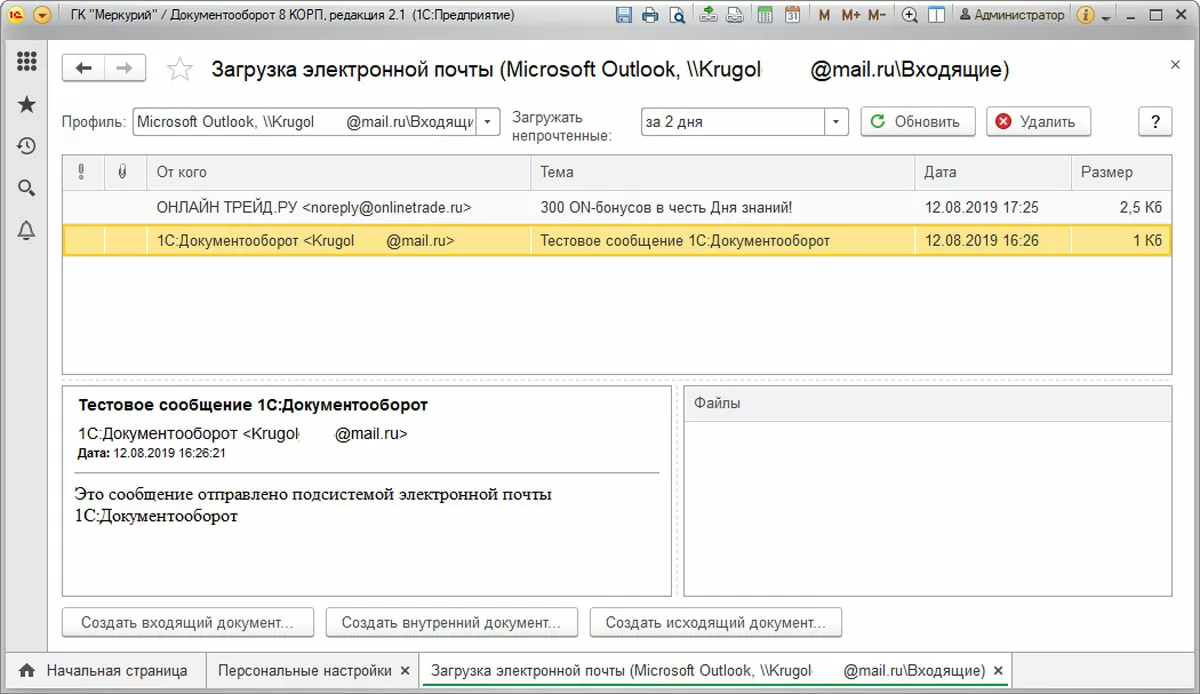Open Notifications bell in sidebar
1200x694 pixels.
(27, 230)
